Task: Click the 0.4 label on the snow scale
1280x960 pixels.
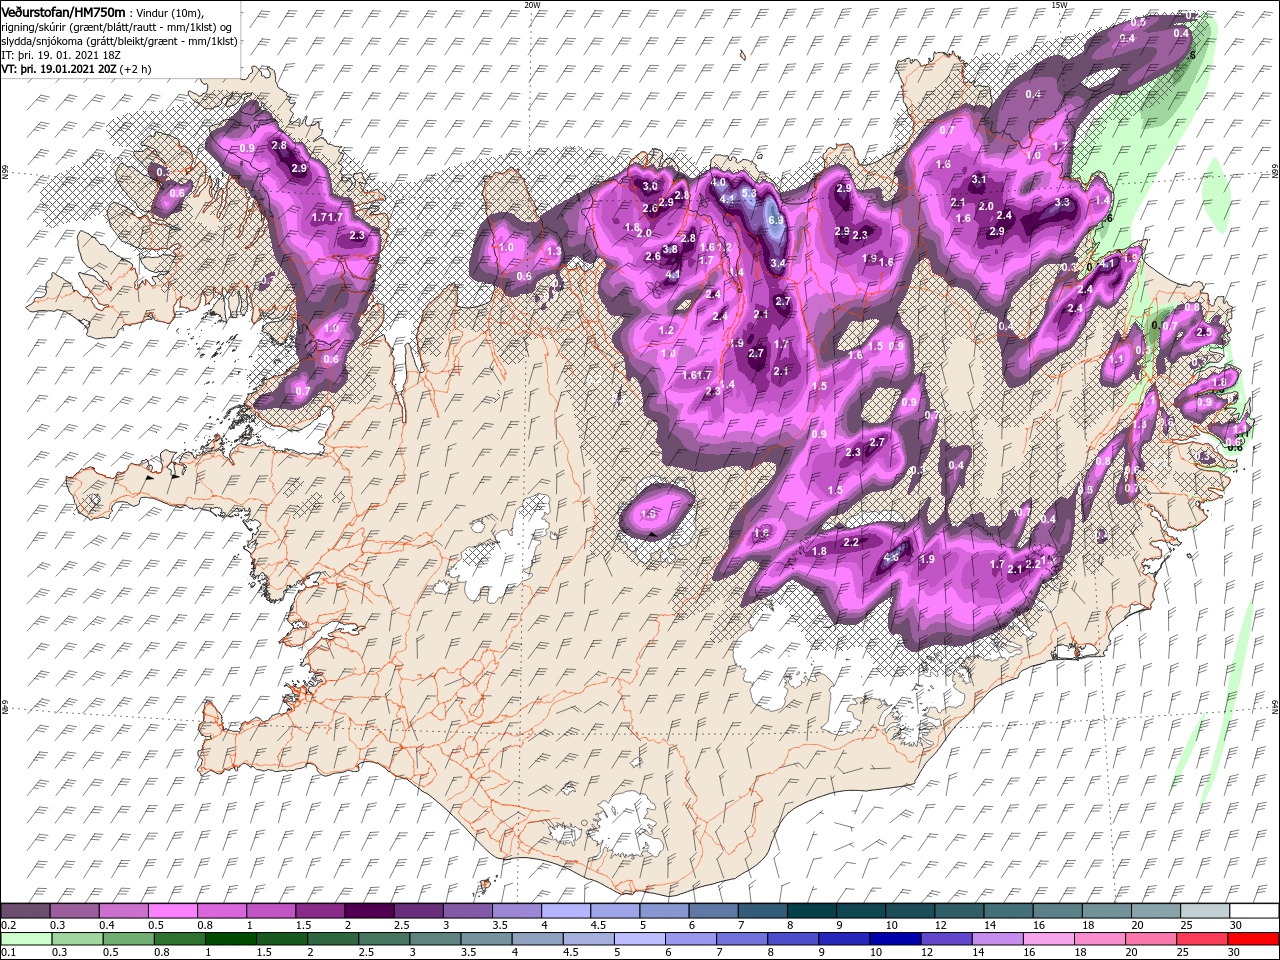Action: tap(106, 925)
